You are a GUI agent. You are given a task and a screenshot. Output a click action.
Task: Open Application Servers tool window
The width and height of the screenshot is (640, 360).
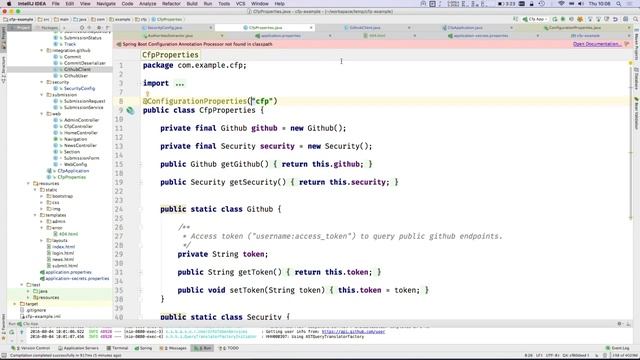79,348
